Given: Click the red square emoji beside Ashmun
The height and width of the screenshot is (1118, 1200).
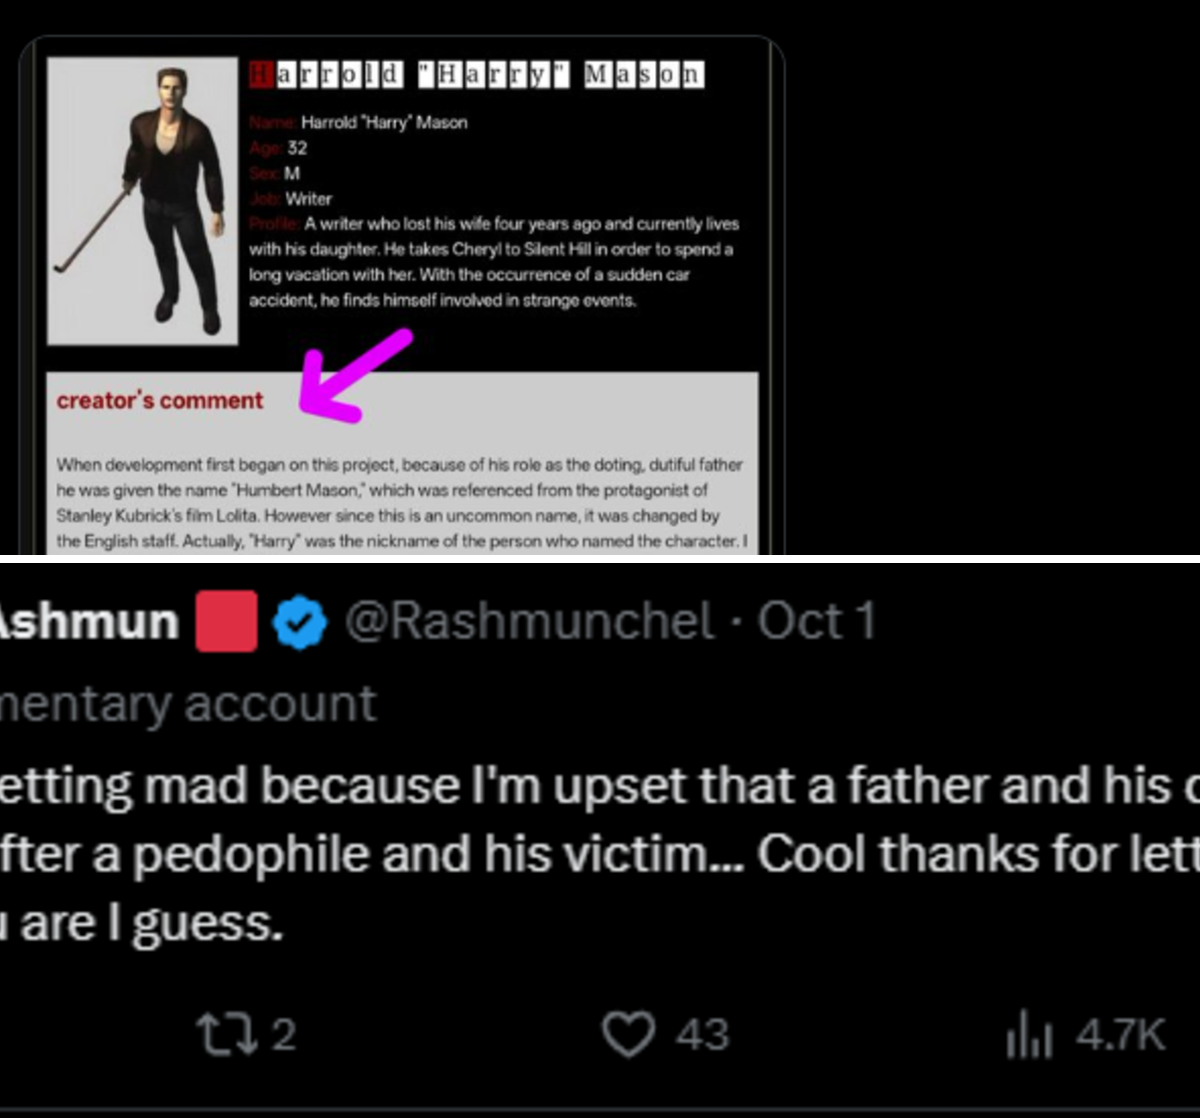Looking at the screenshot, I should tap(226, 622).
